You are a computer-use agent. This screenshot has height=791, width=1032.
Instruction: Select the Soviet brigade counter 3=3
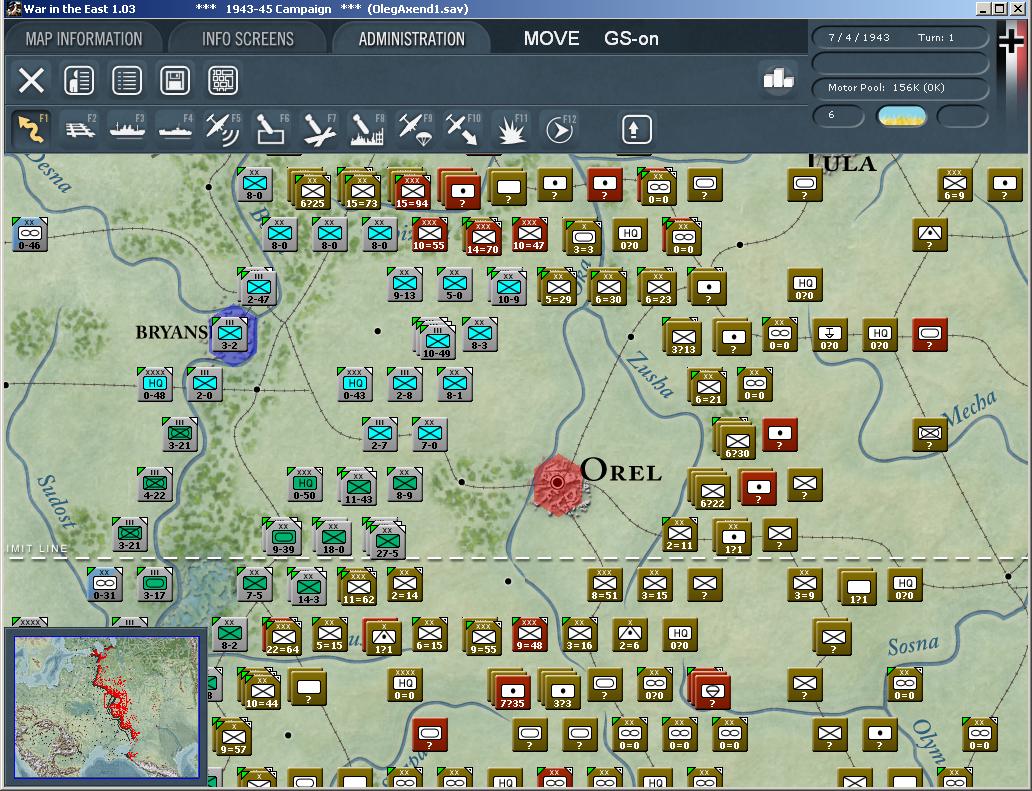[583, 237]
